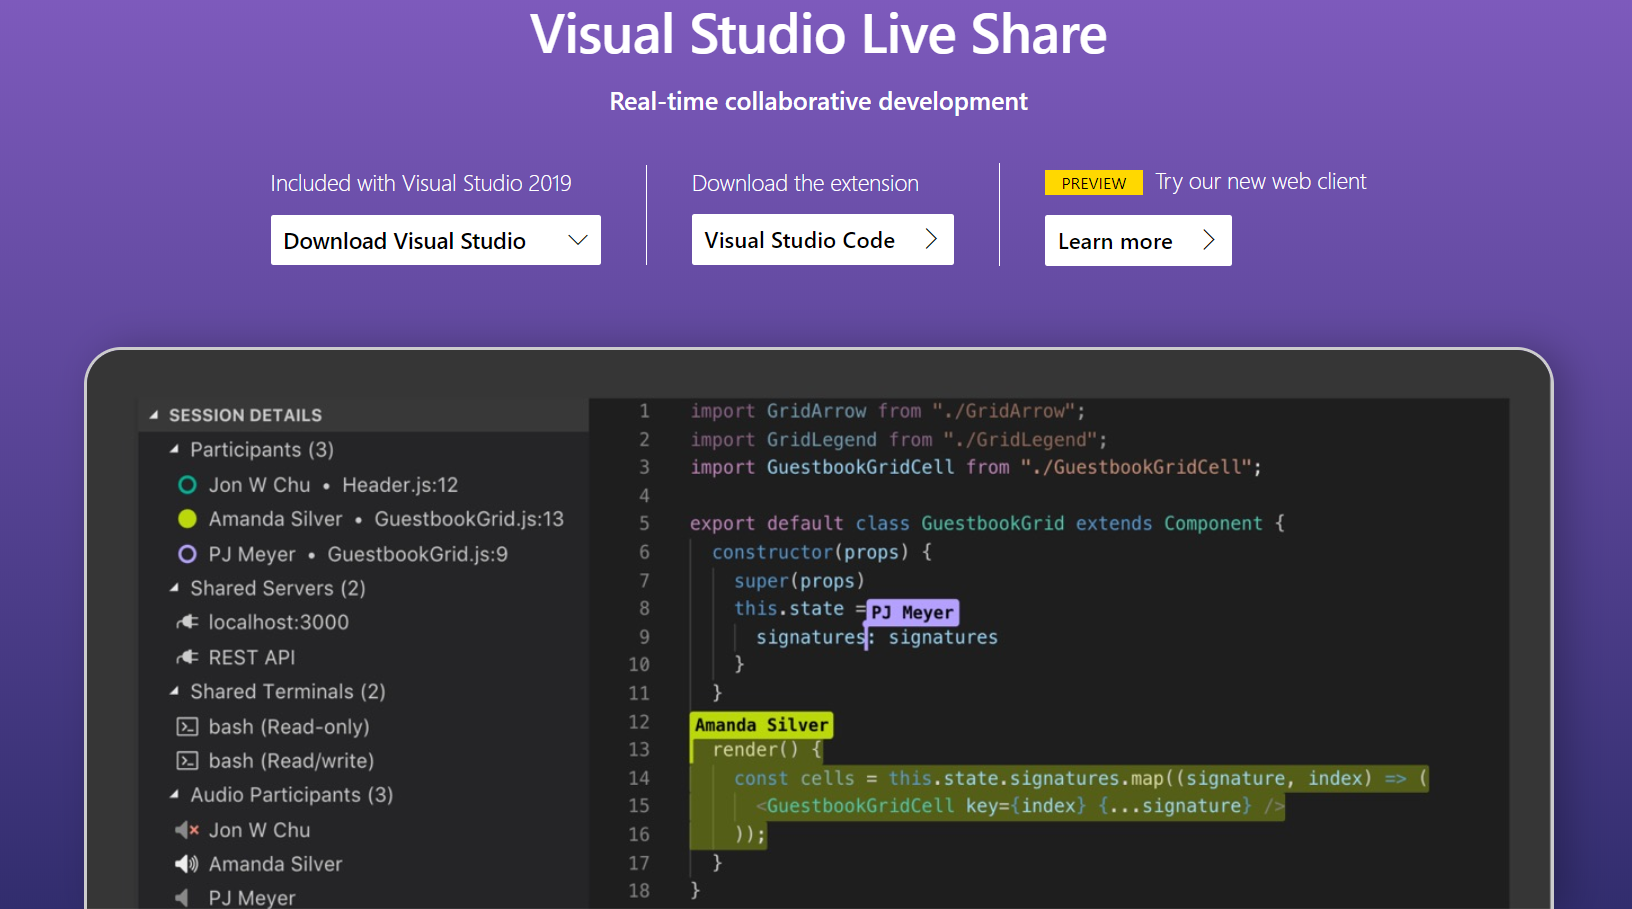The width and height of the screenshot is (1632, 909).
Task: Select PJ Meyer under Audio Participants
Action: [364, 896]
